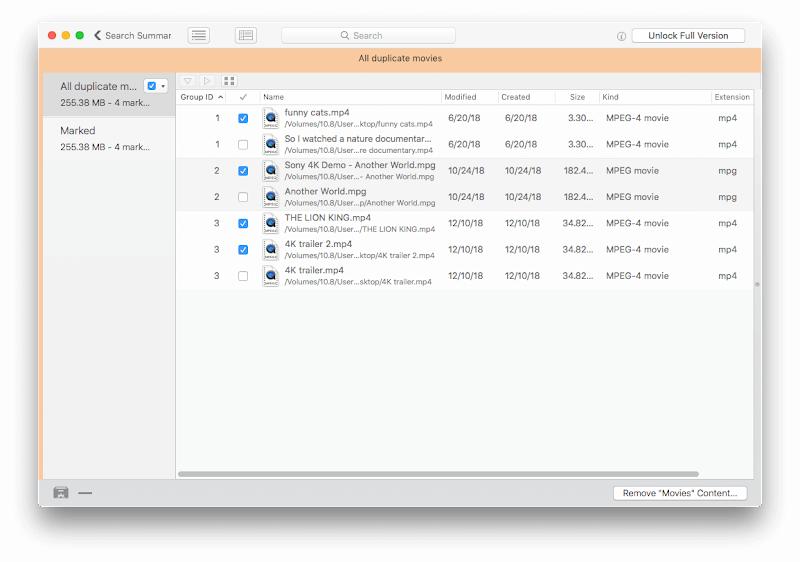Click the minus icon in bottom bar
This screenshot has height=562, width=800.
tap(85, 493)
